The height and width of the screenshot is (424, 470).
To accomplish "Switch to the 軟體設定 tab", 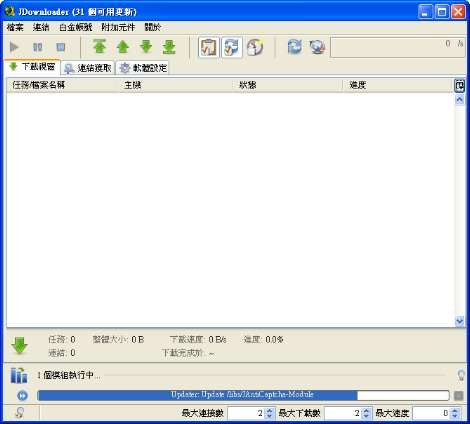I will [x=143, y=68].
